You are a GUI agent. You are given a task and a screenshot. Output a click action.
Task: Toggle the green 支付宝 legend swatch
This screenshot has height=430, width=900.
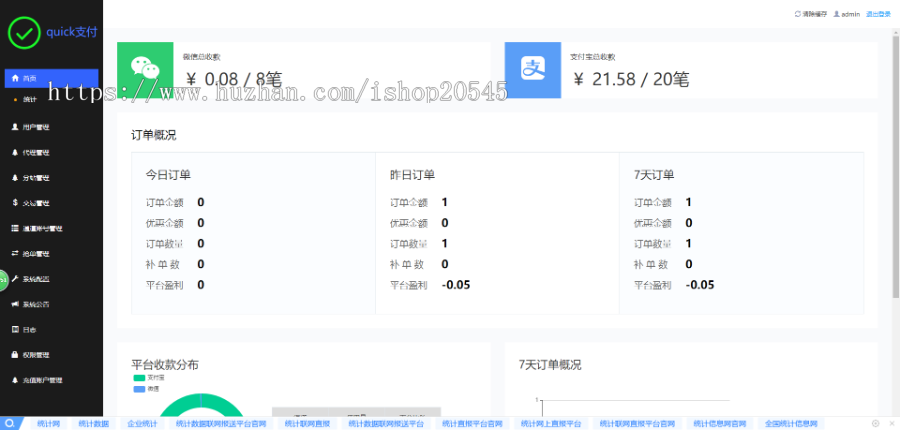click(x=138, y=378)
